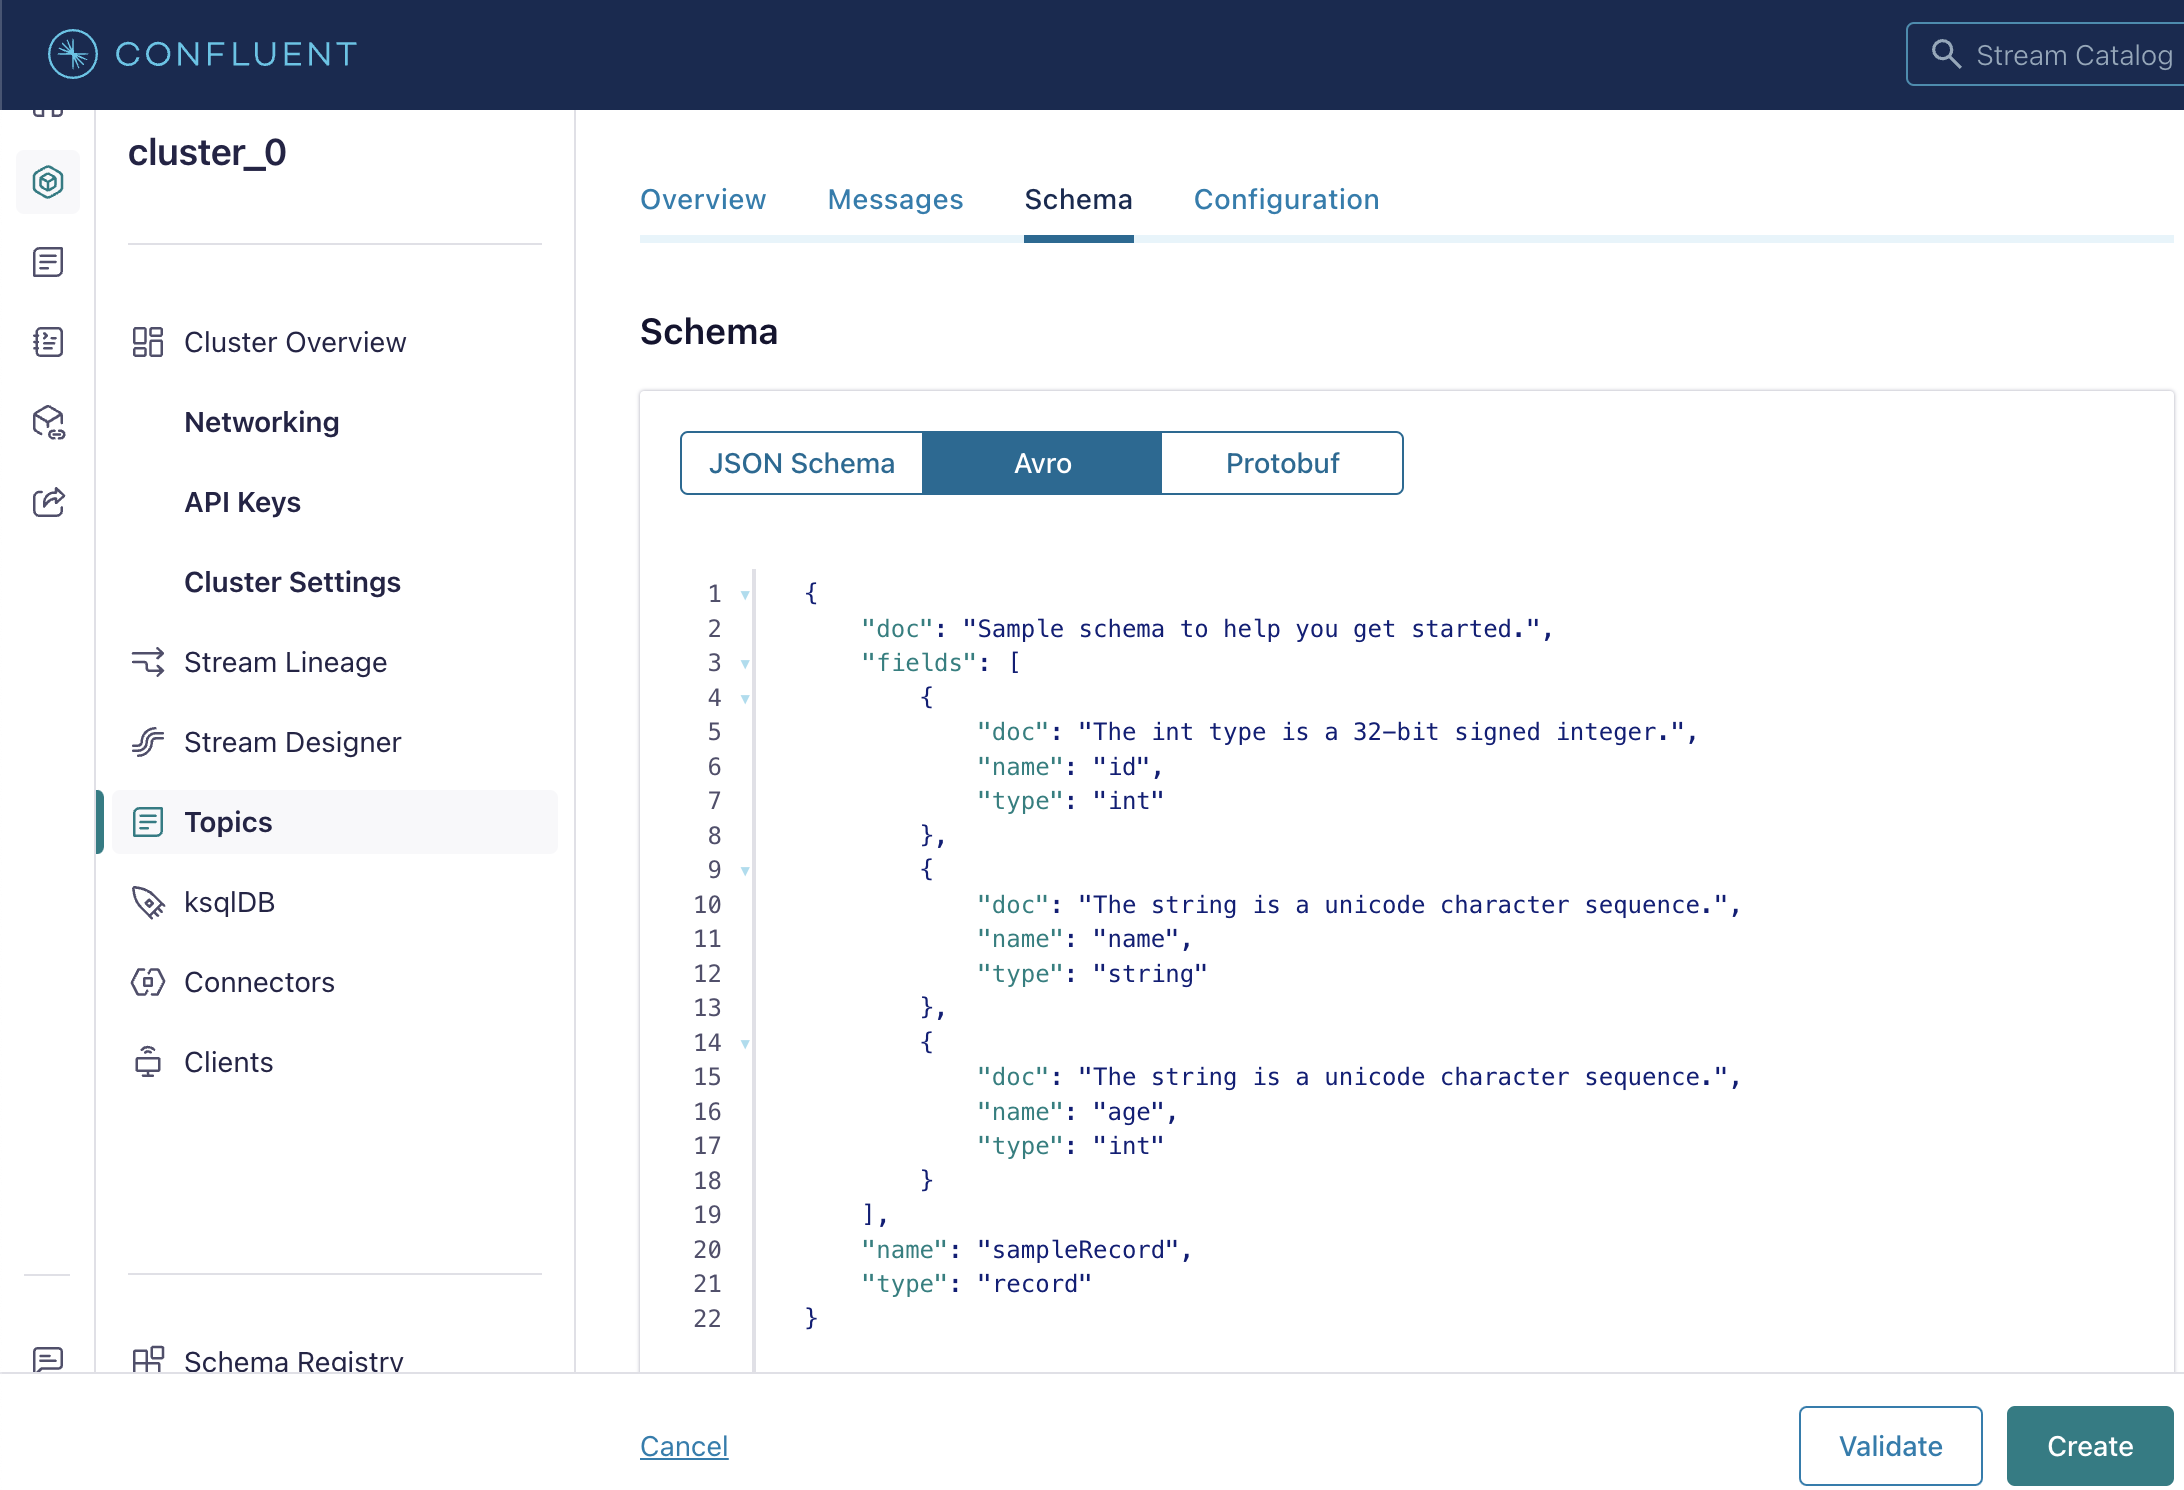The image size is (2184, 1490).
Task: Open Clients page
Action: (x=334, y=1062)
